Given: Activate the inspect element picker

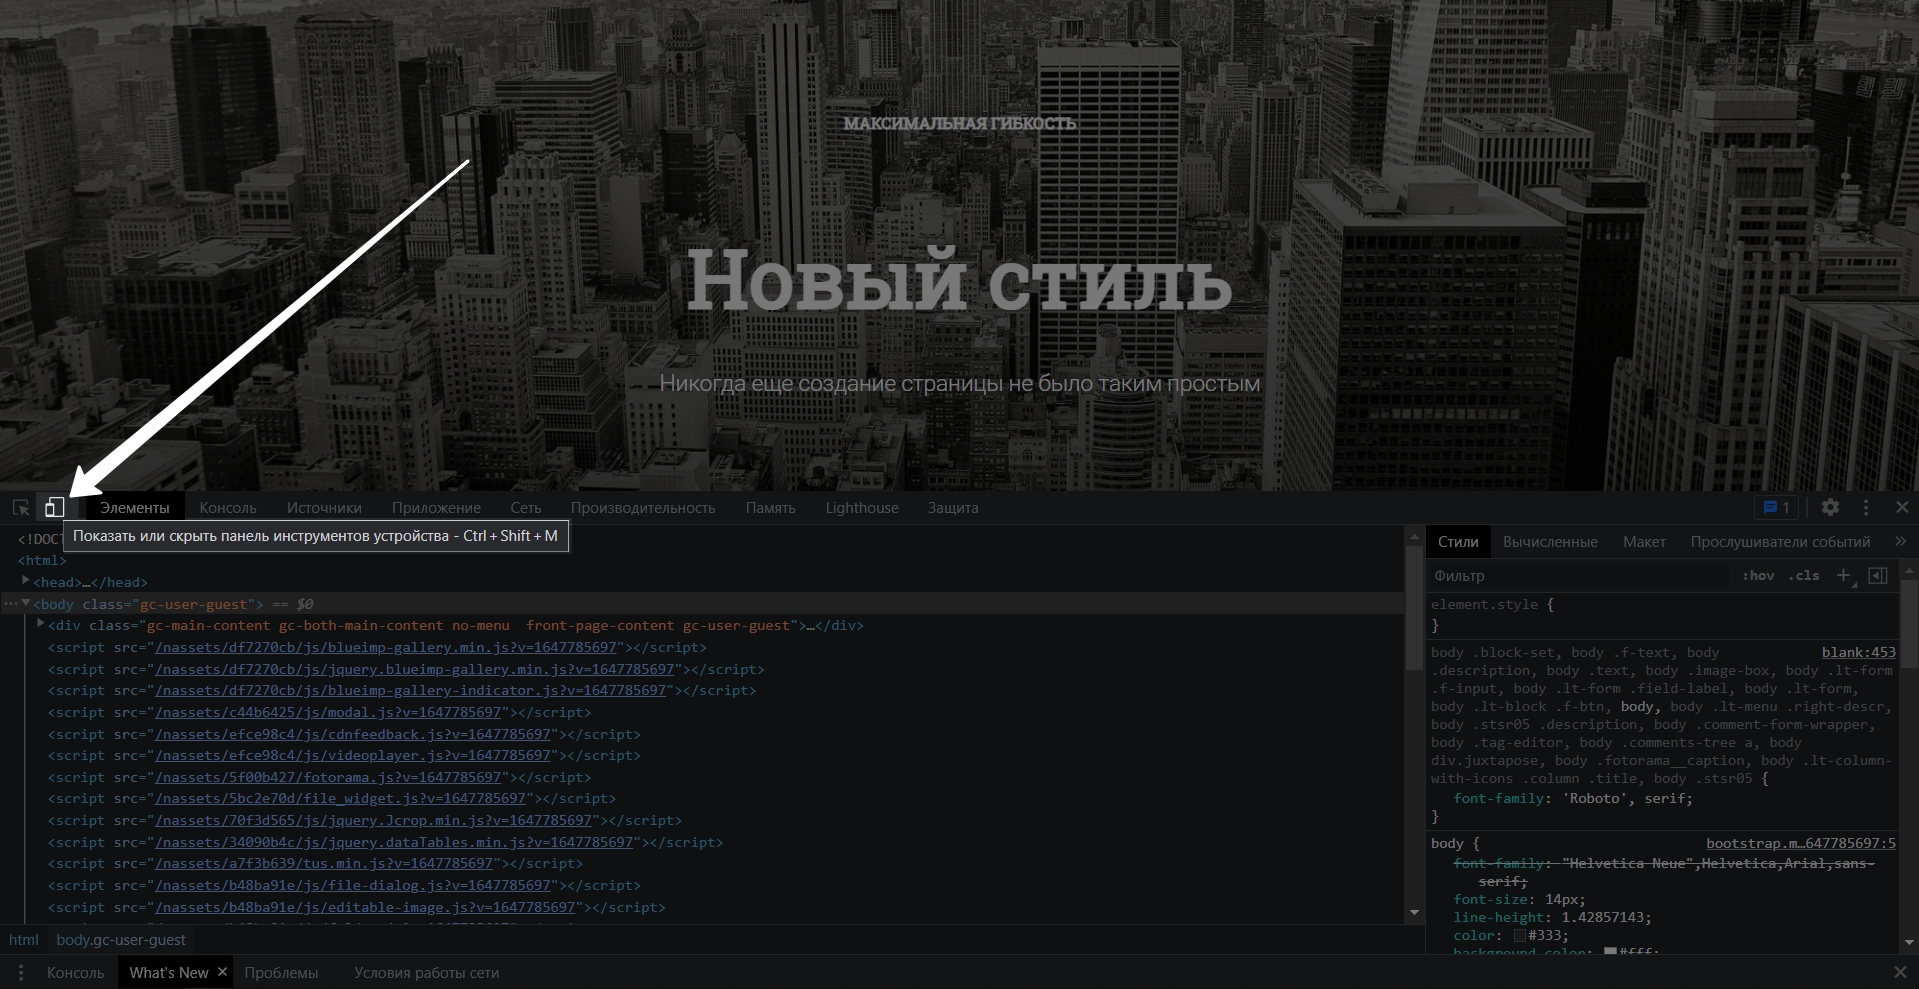Looking at the screenshot, I should pos(21,508).
